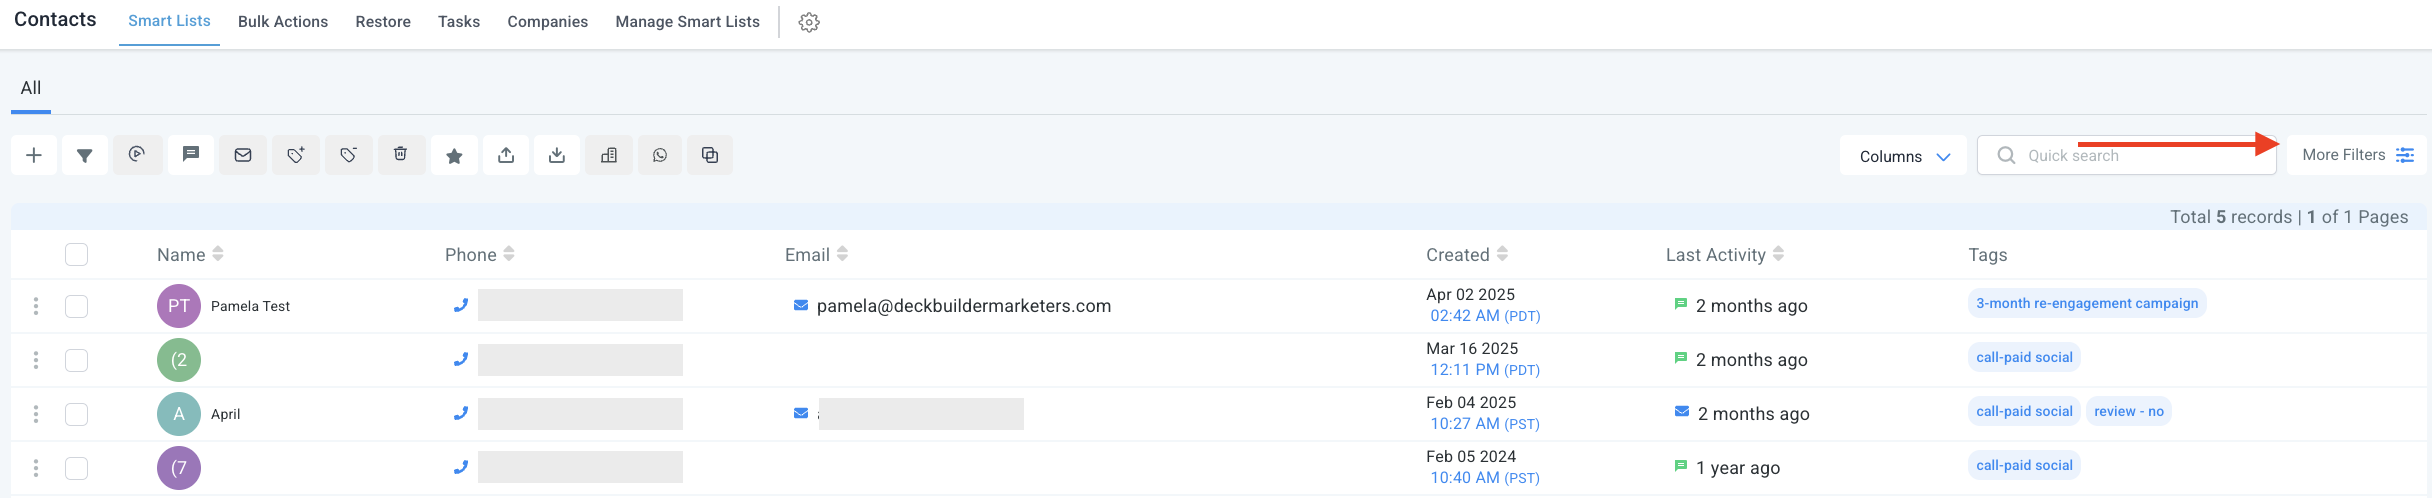
Task: Click the Send SMS chat bubble icon
Action: (190, 155)
